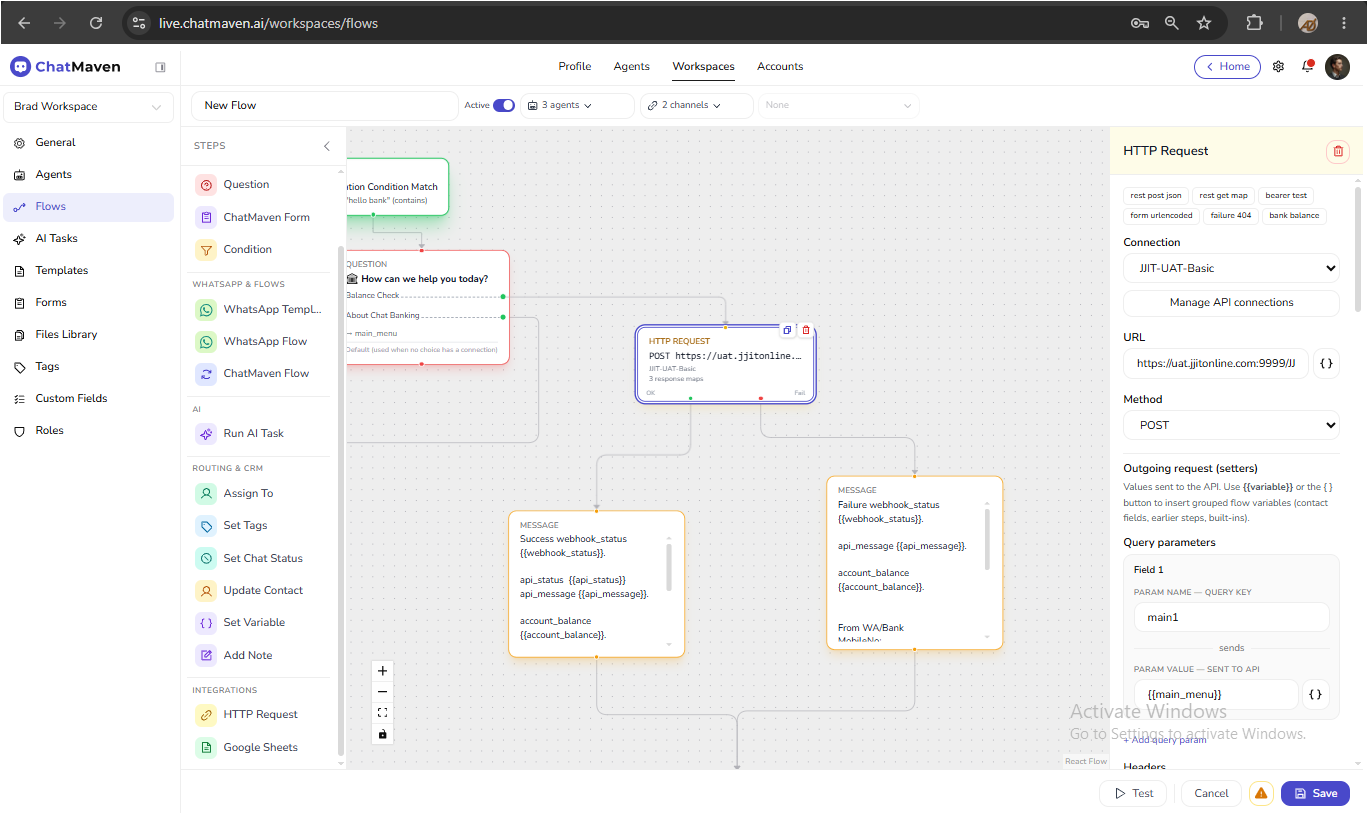Click the trash icon on the HTTP Request node

click(x=806, y=330)
